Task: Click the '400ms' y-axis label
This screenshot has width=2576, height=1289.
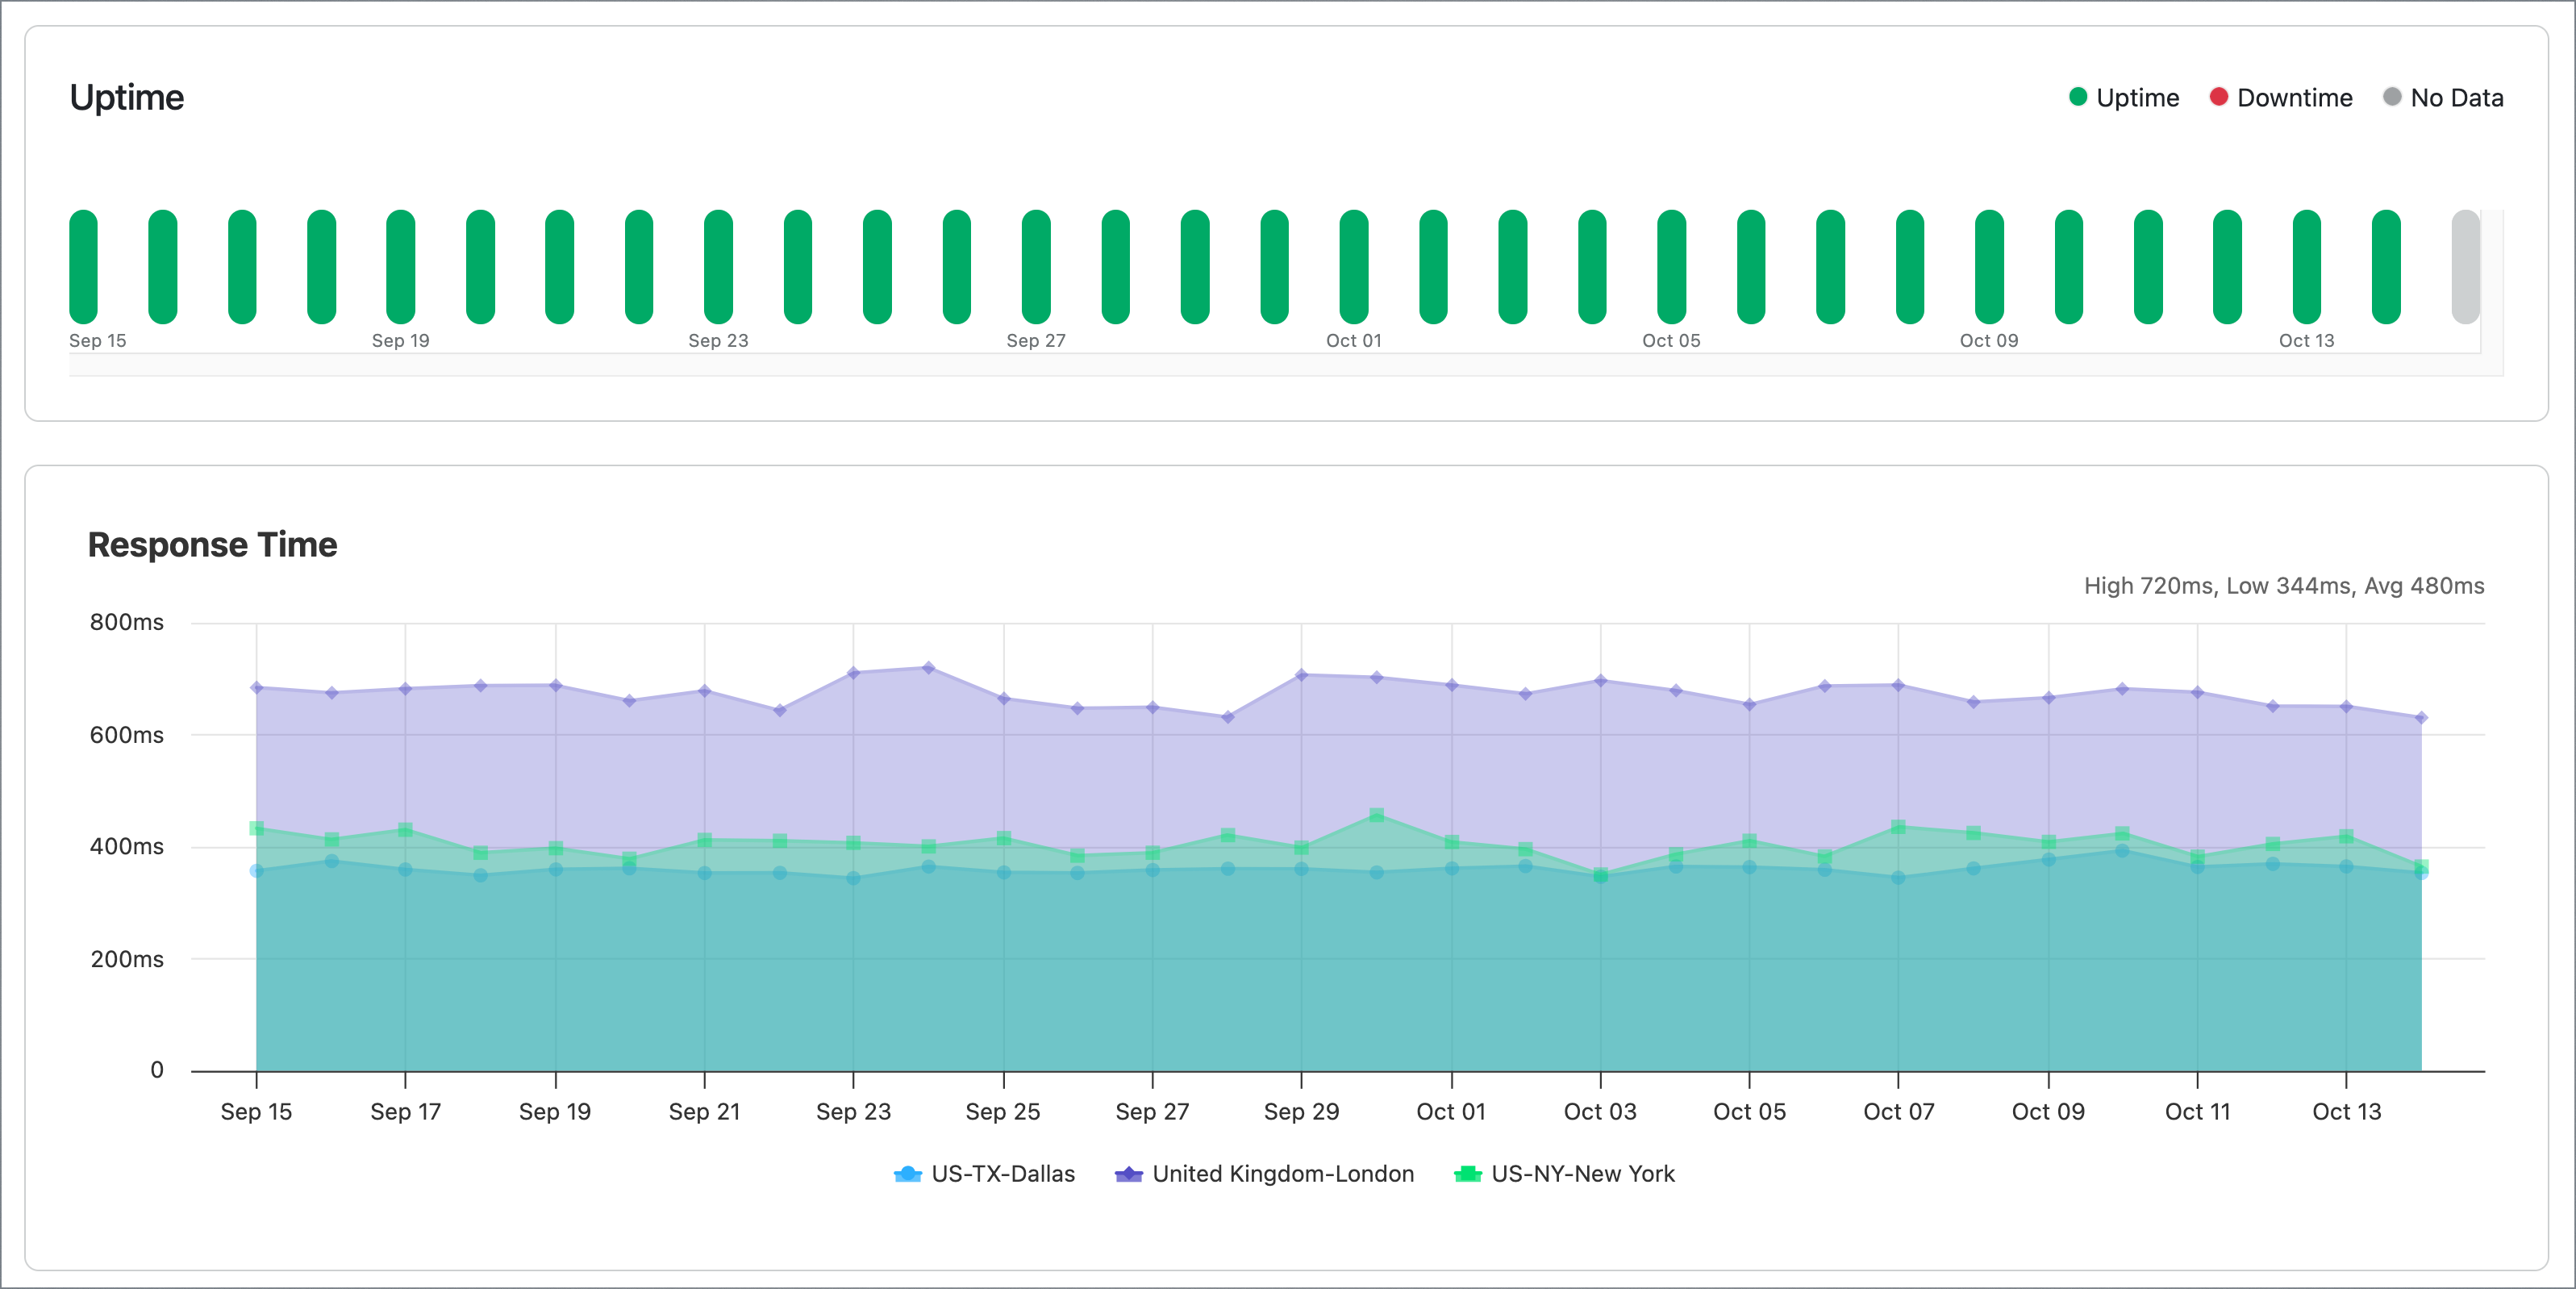Action: [x=127, y=847]
